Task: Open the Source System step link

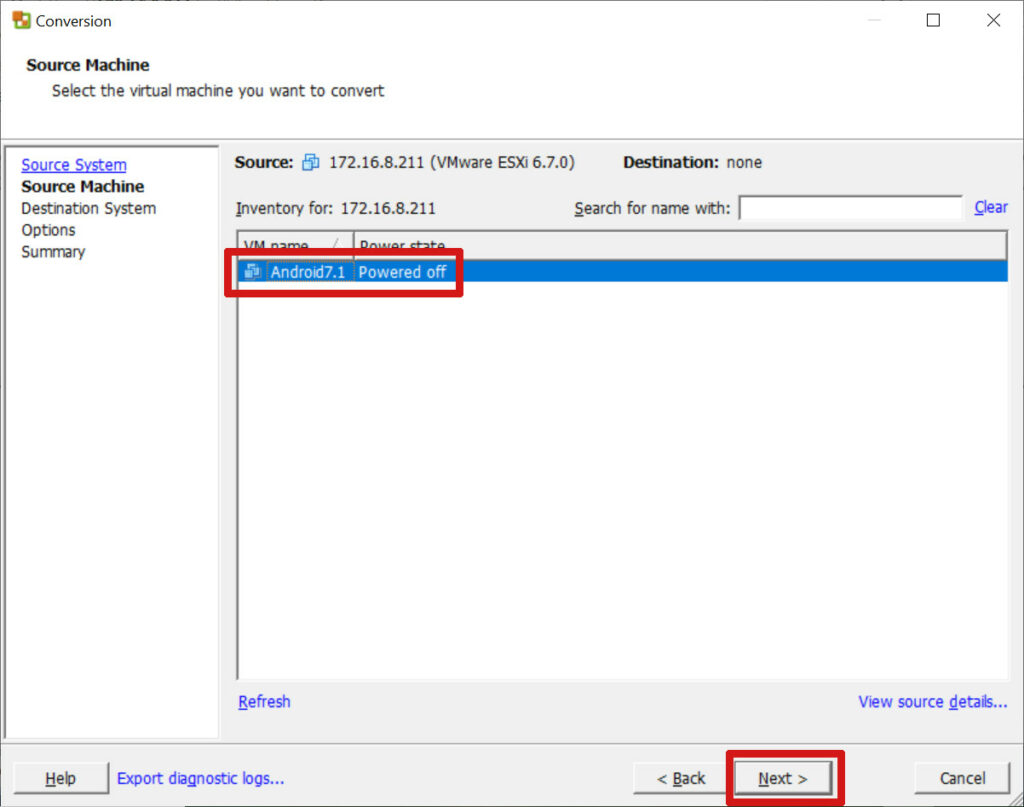Action: [x=74, y=165]
